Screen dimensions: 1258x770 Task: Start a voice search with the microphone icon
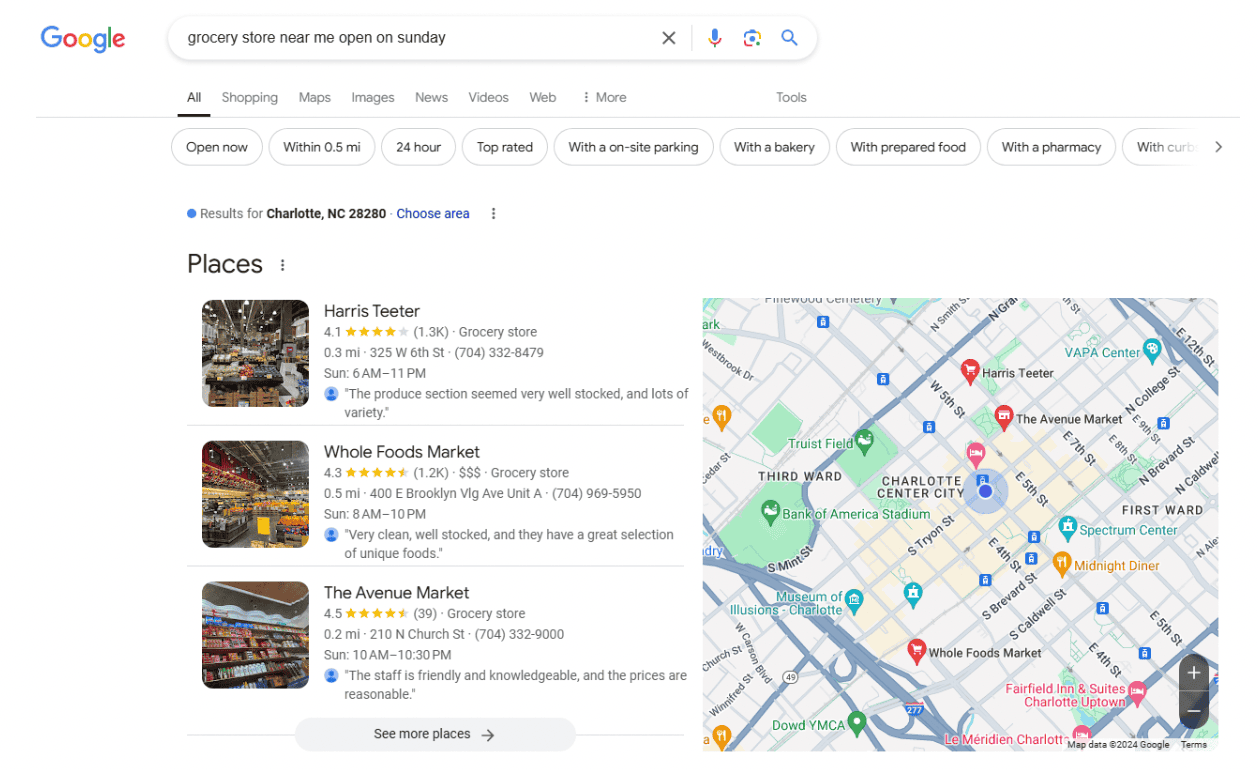(x=714, y=37)
